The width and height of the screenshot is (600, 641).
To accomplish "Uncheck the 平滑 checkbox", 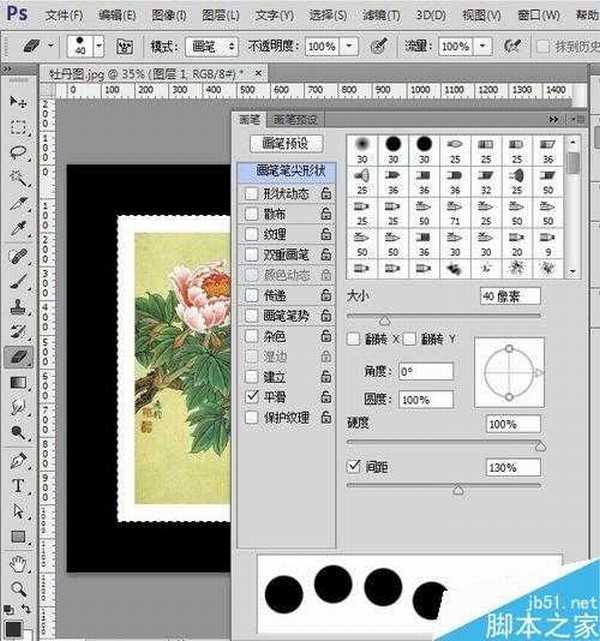I will 250,397.
